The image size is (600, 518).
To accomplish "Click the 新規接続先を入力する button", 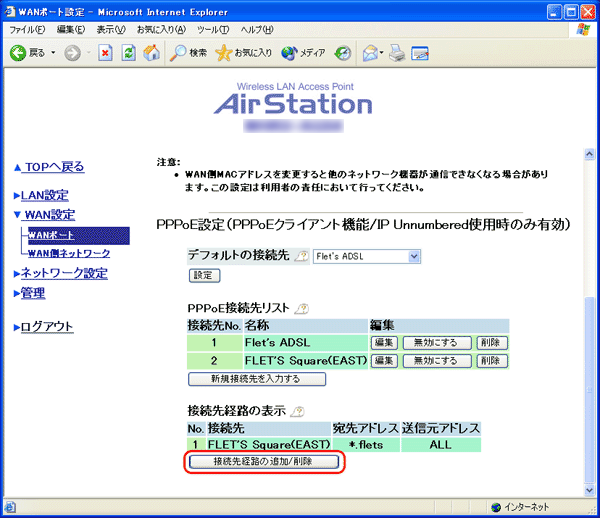I will (256, 379).
